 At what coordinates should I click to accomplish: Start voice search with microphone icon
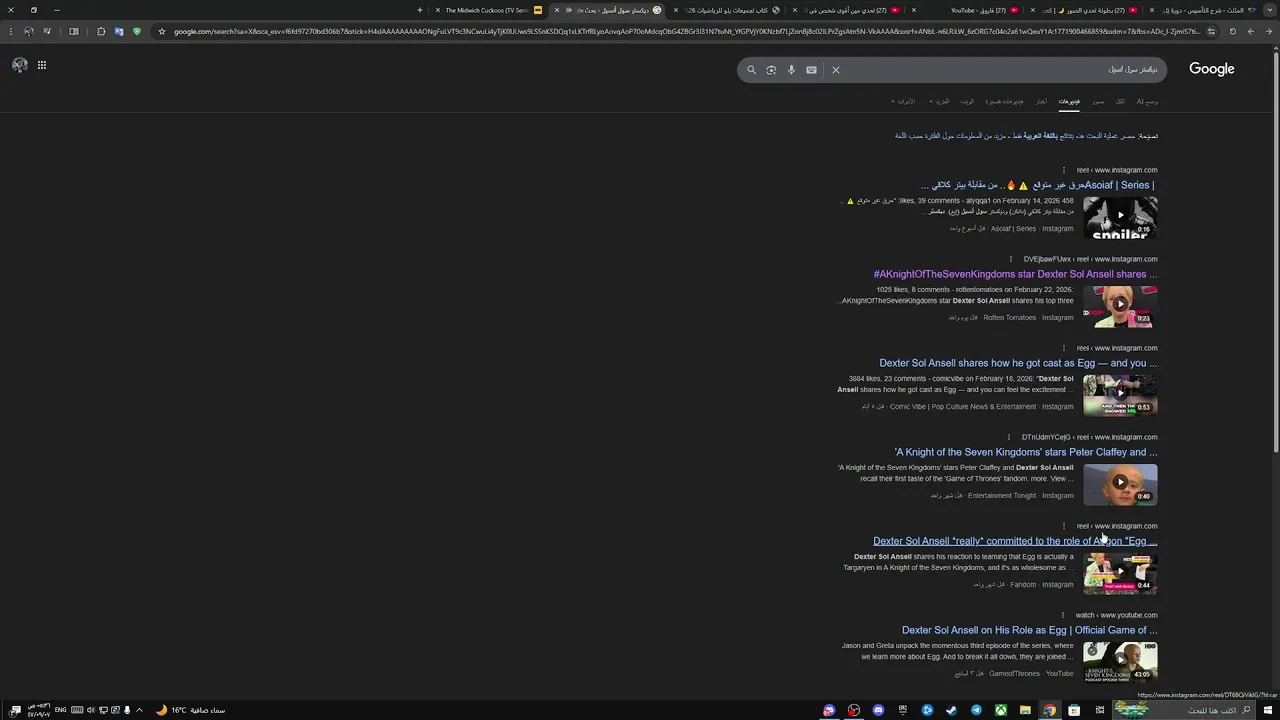[x=791, y=70]
